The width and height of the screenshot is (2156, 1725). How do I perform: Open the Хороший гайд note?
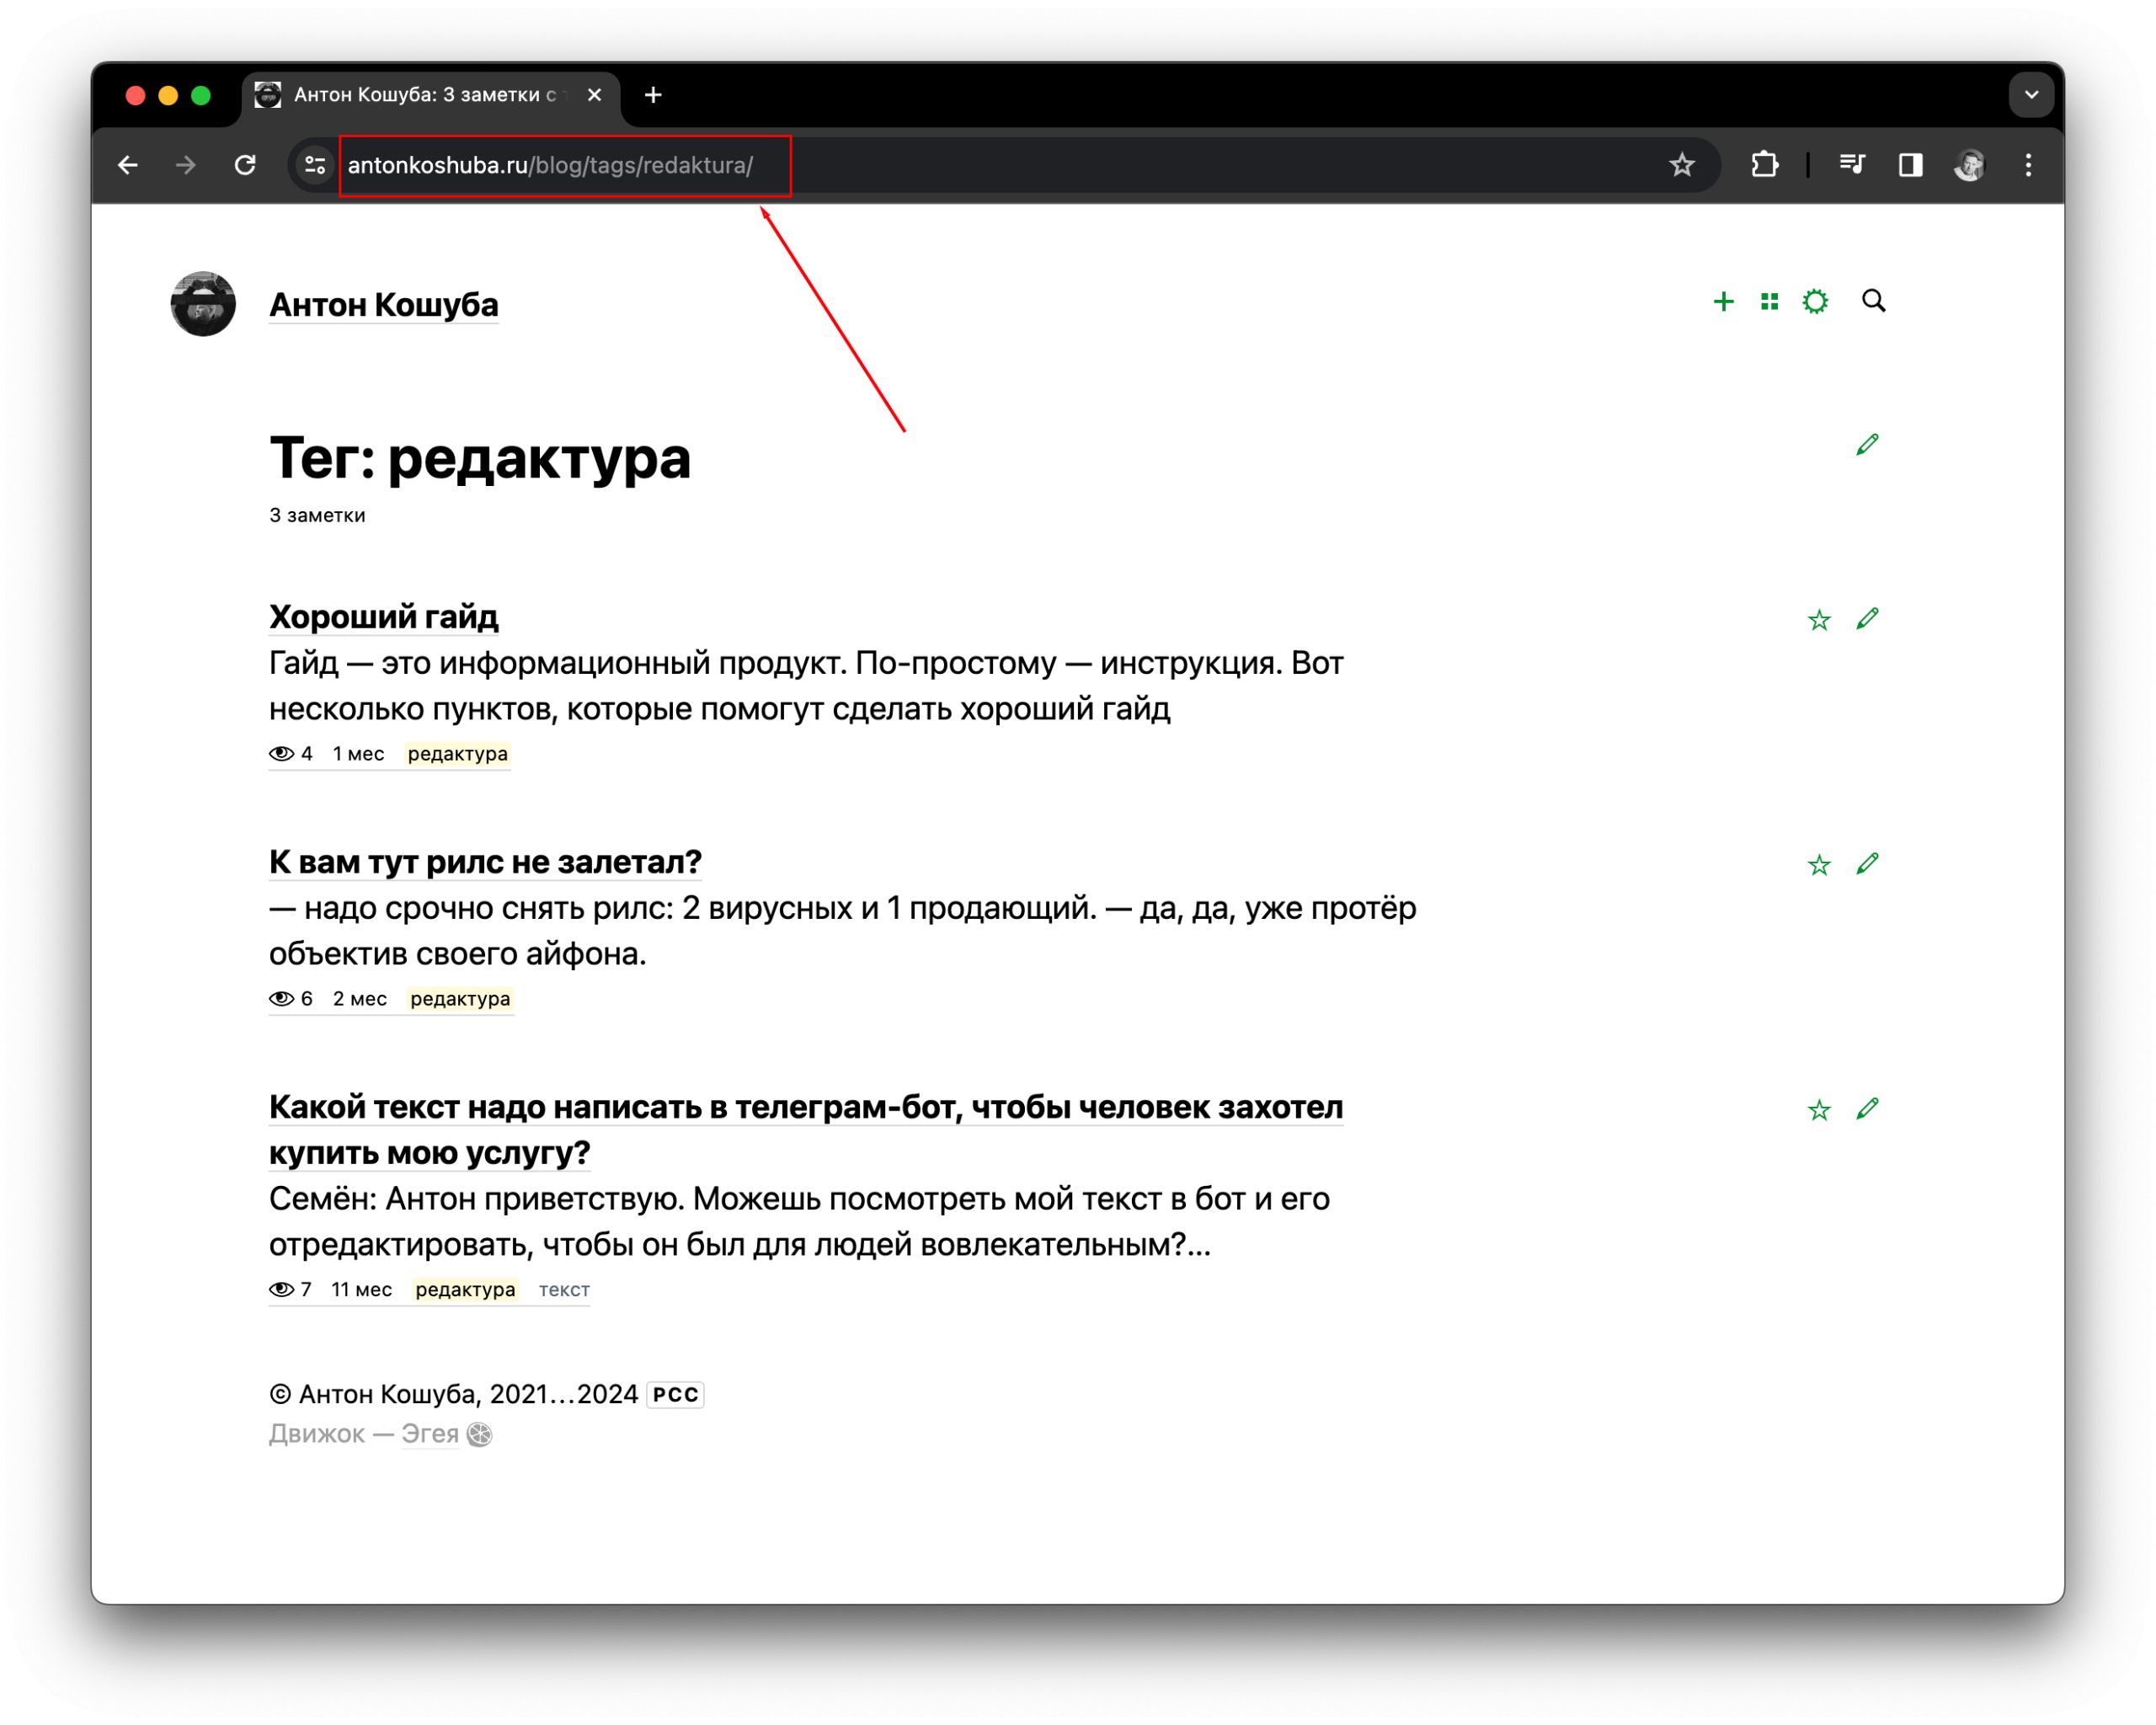click(383, 617)
